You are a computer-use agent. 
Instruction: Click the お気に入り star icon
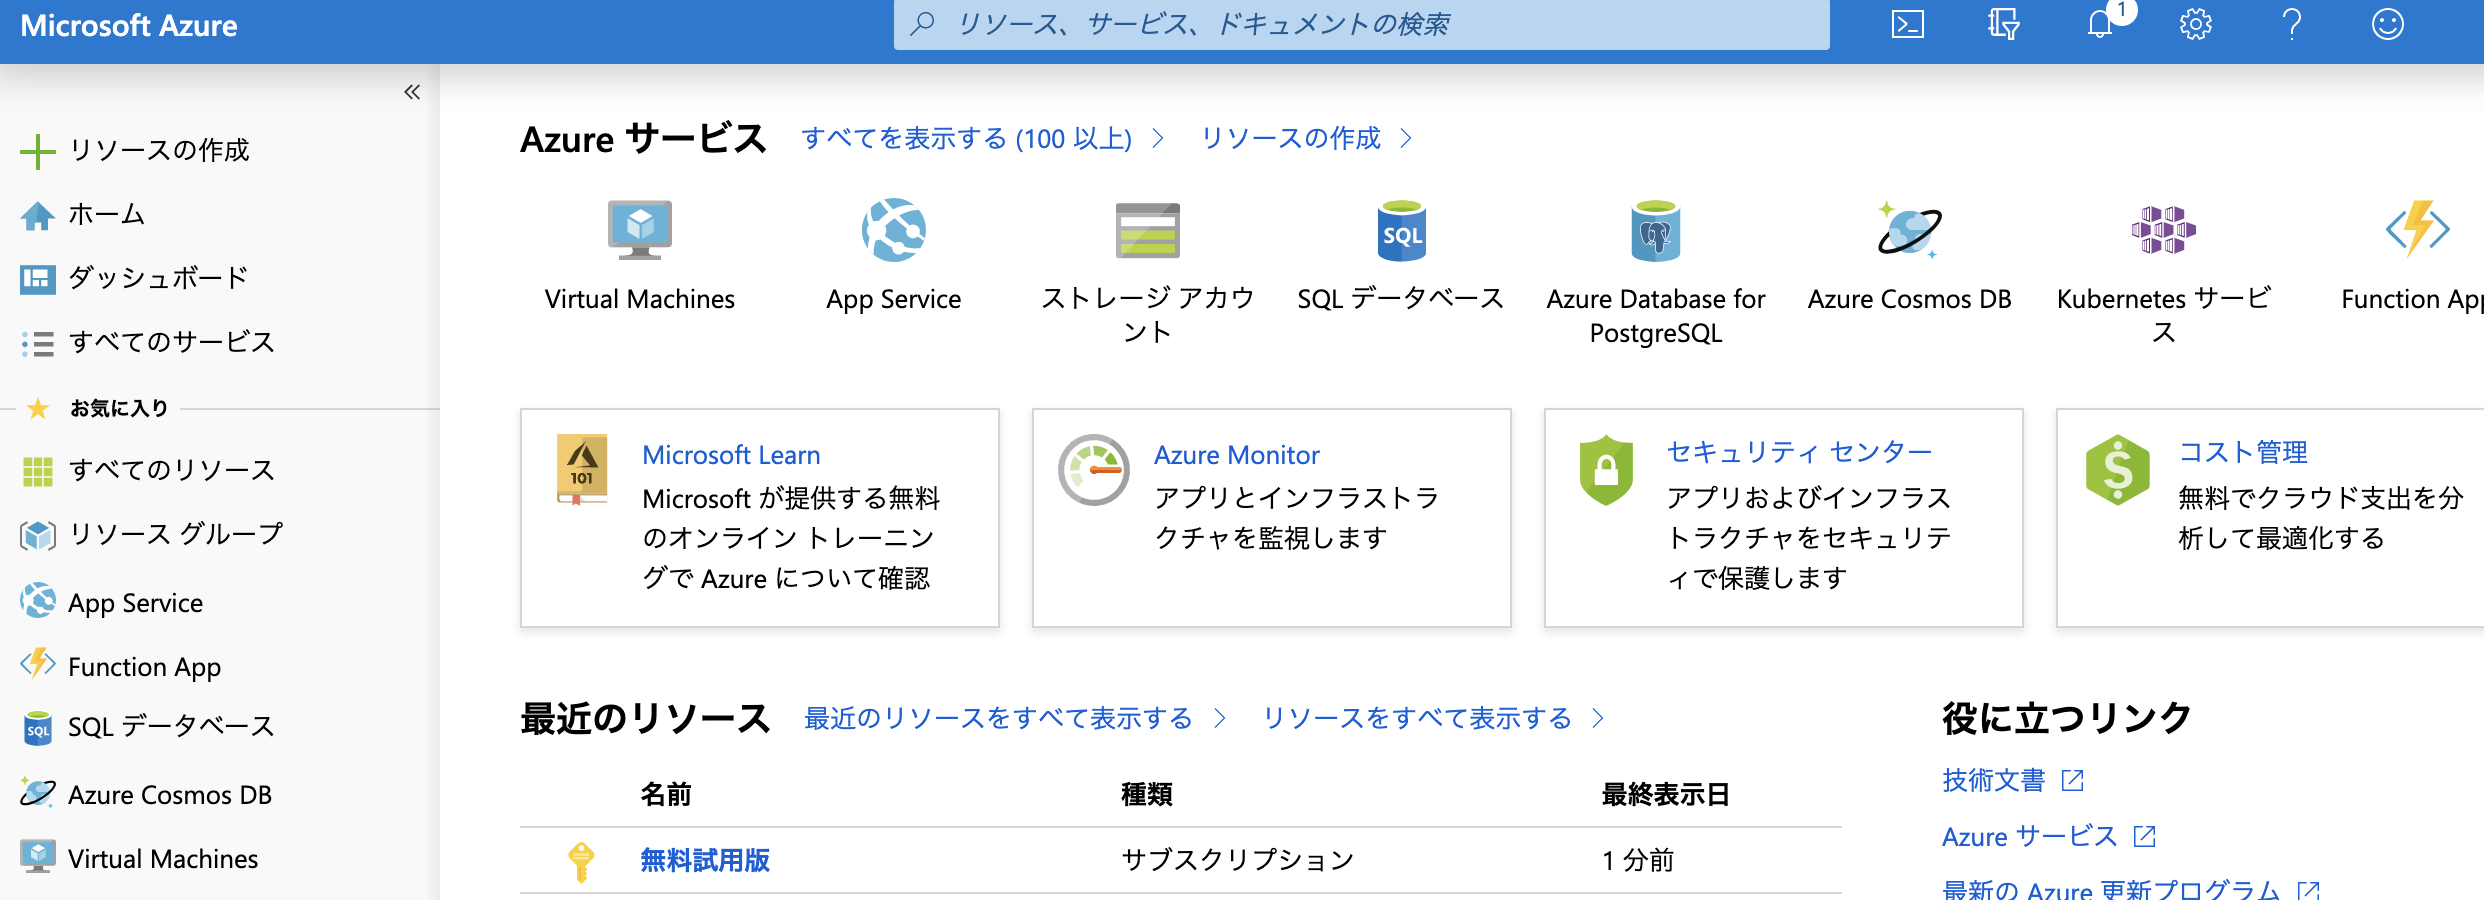[38, 408]
